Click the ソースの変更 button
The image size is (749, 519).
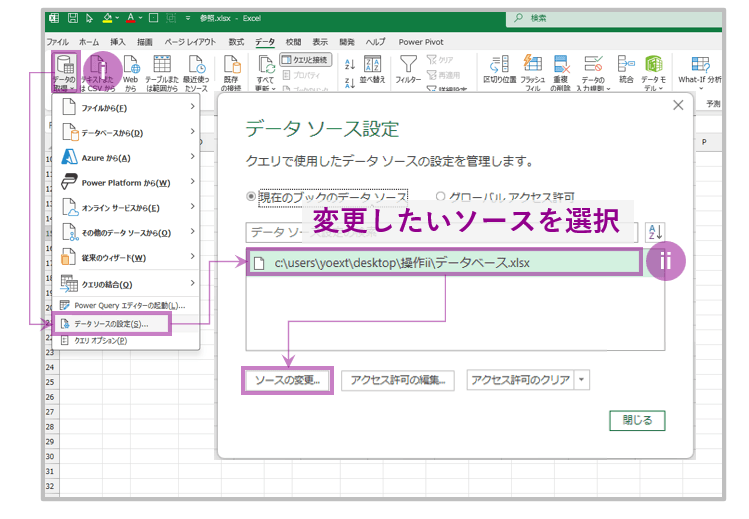(288, 380)
